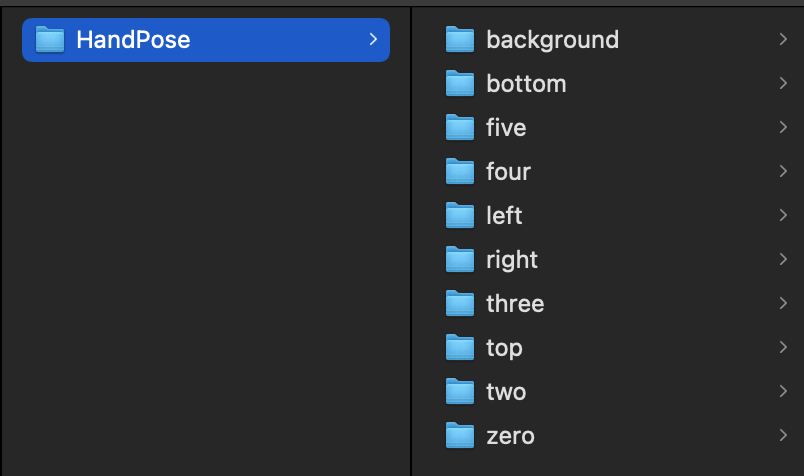The height and width of the screenshot is (476, 804).
Task: Click the top folder icon
Action: point(459,348)
